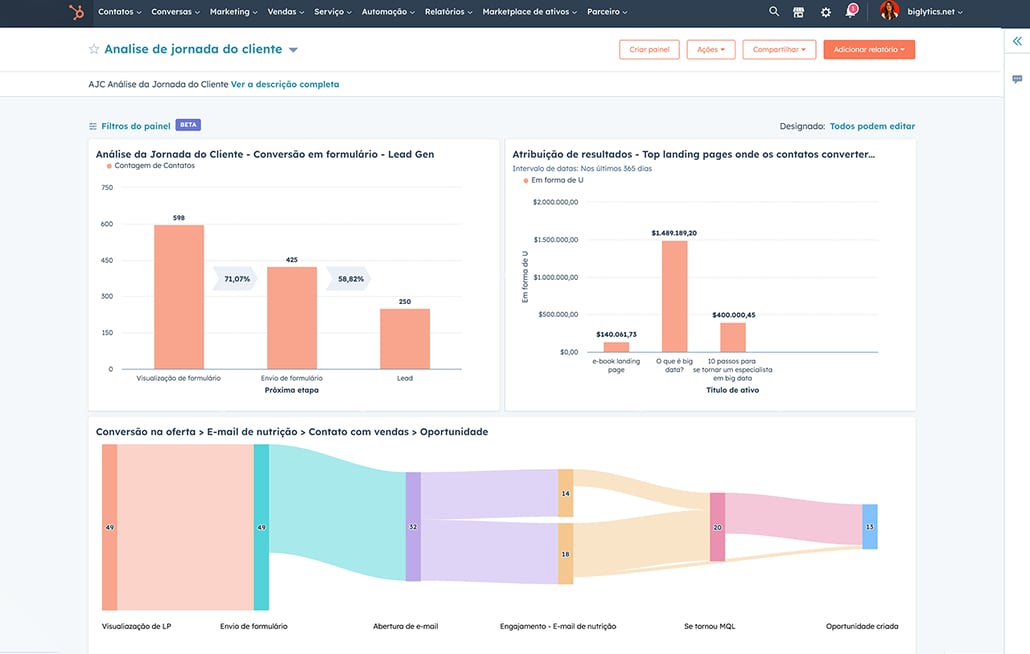Click the biglytics.net profile avatar

(x=889, y=11)
